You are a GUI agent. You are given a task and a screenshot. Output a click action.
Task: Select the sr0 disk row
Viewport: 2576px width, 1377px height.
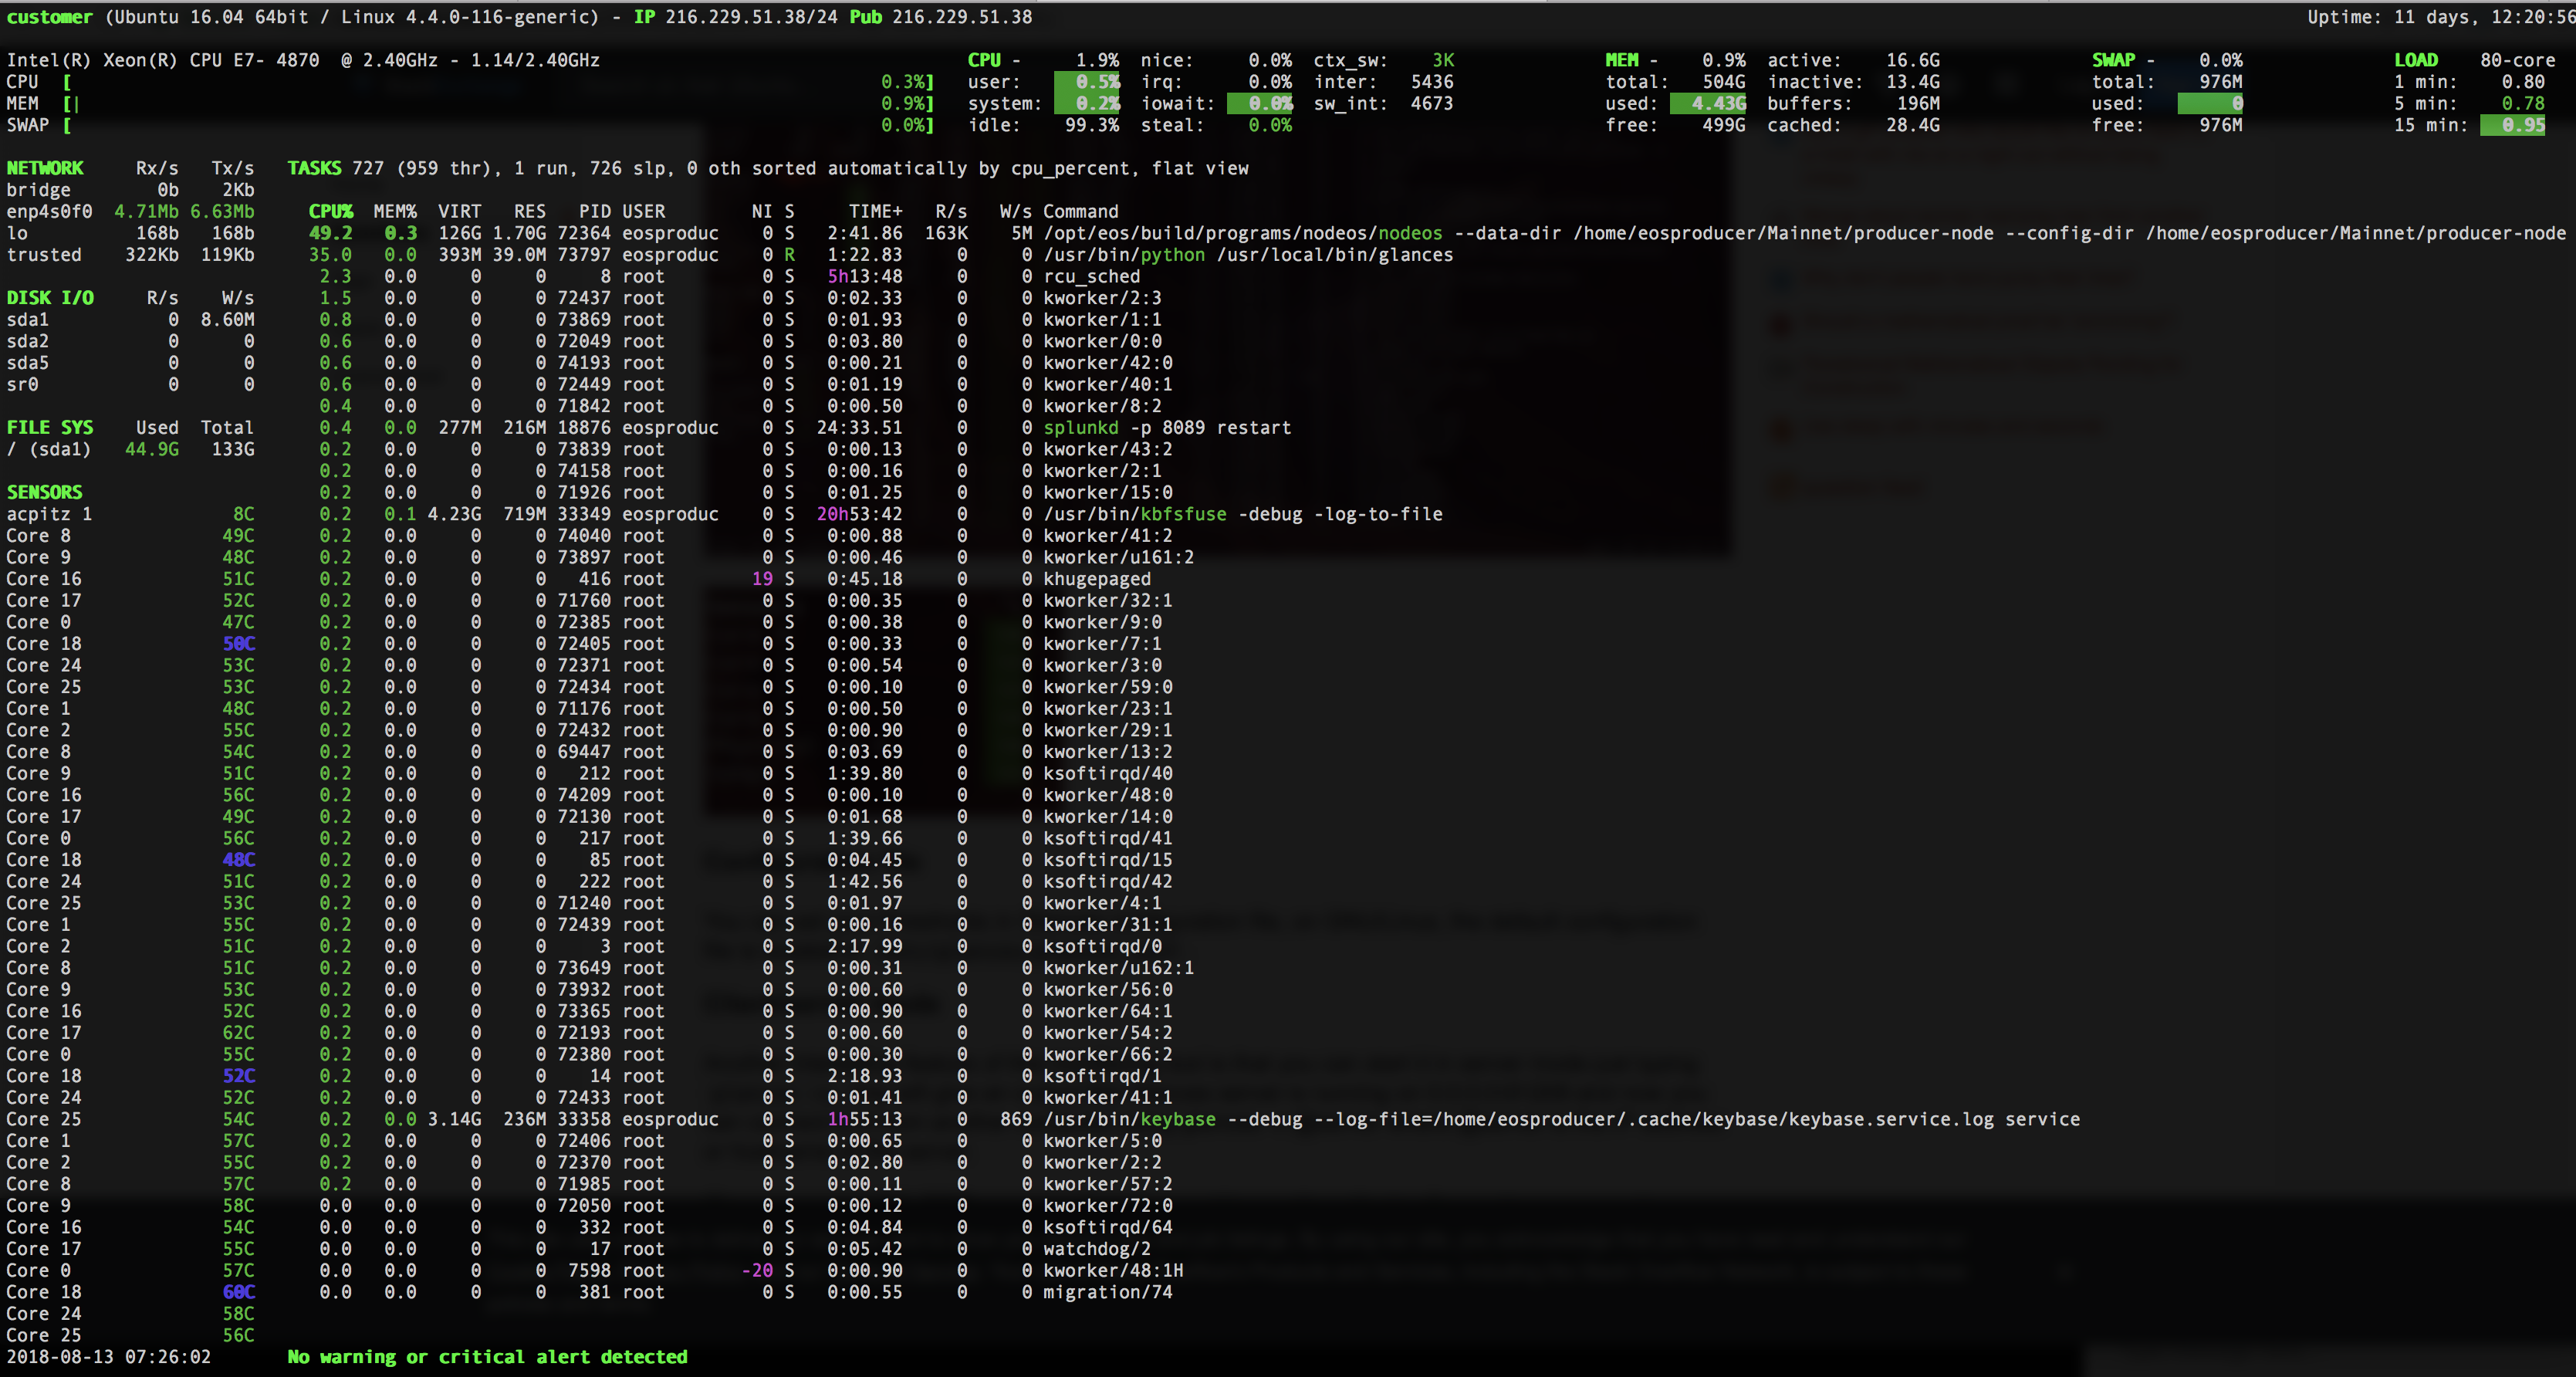click(x=130, y=384)
